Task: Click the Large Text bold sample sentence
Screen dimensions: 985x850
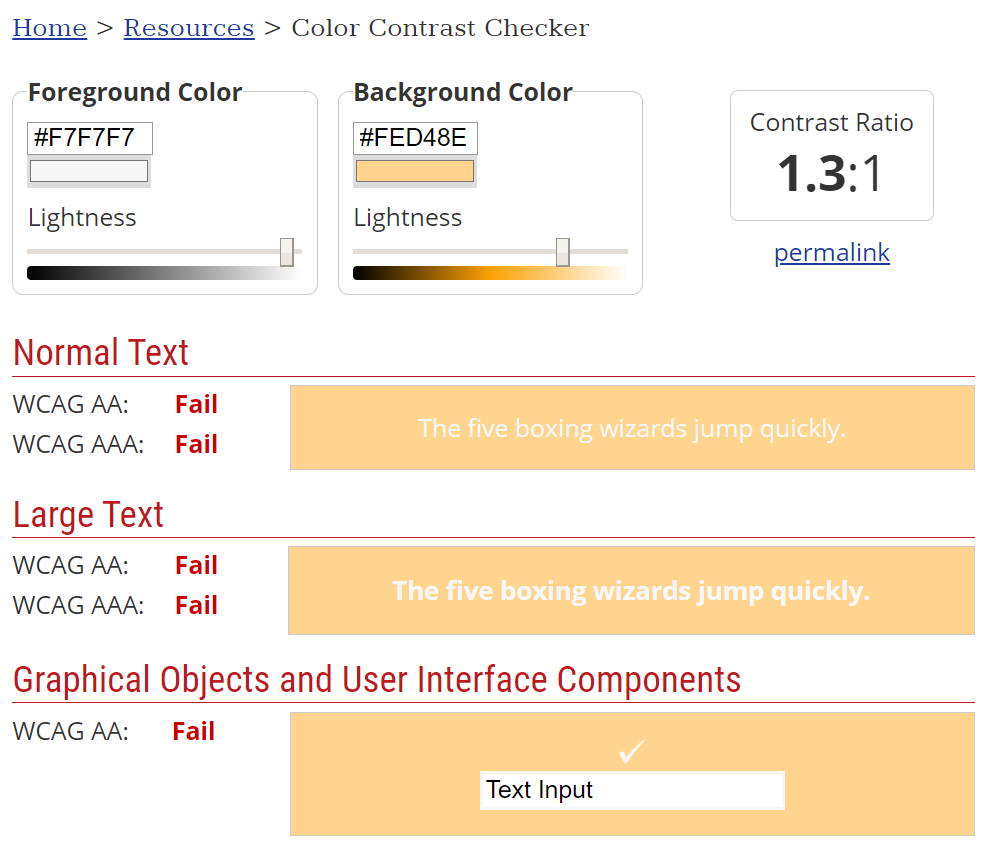Action: tap(631, 591)
